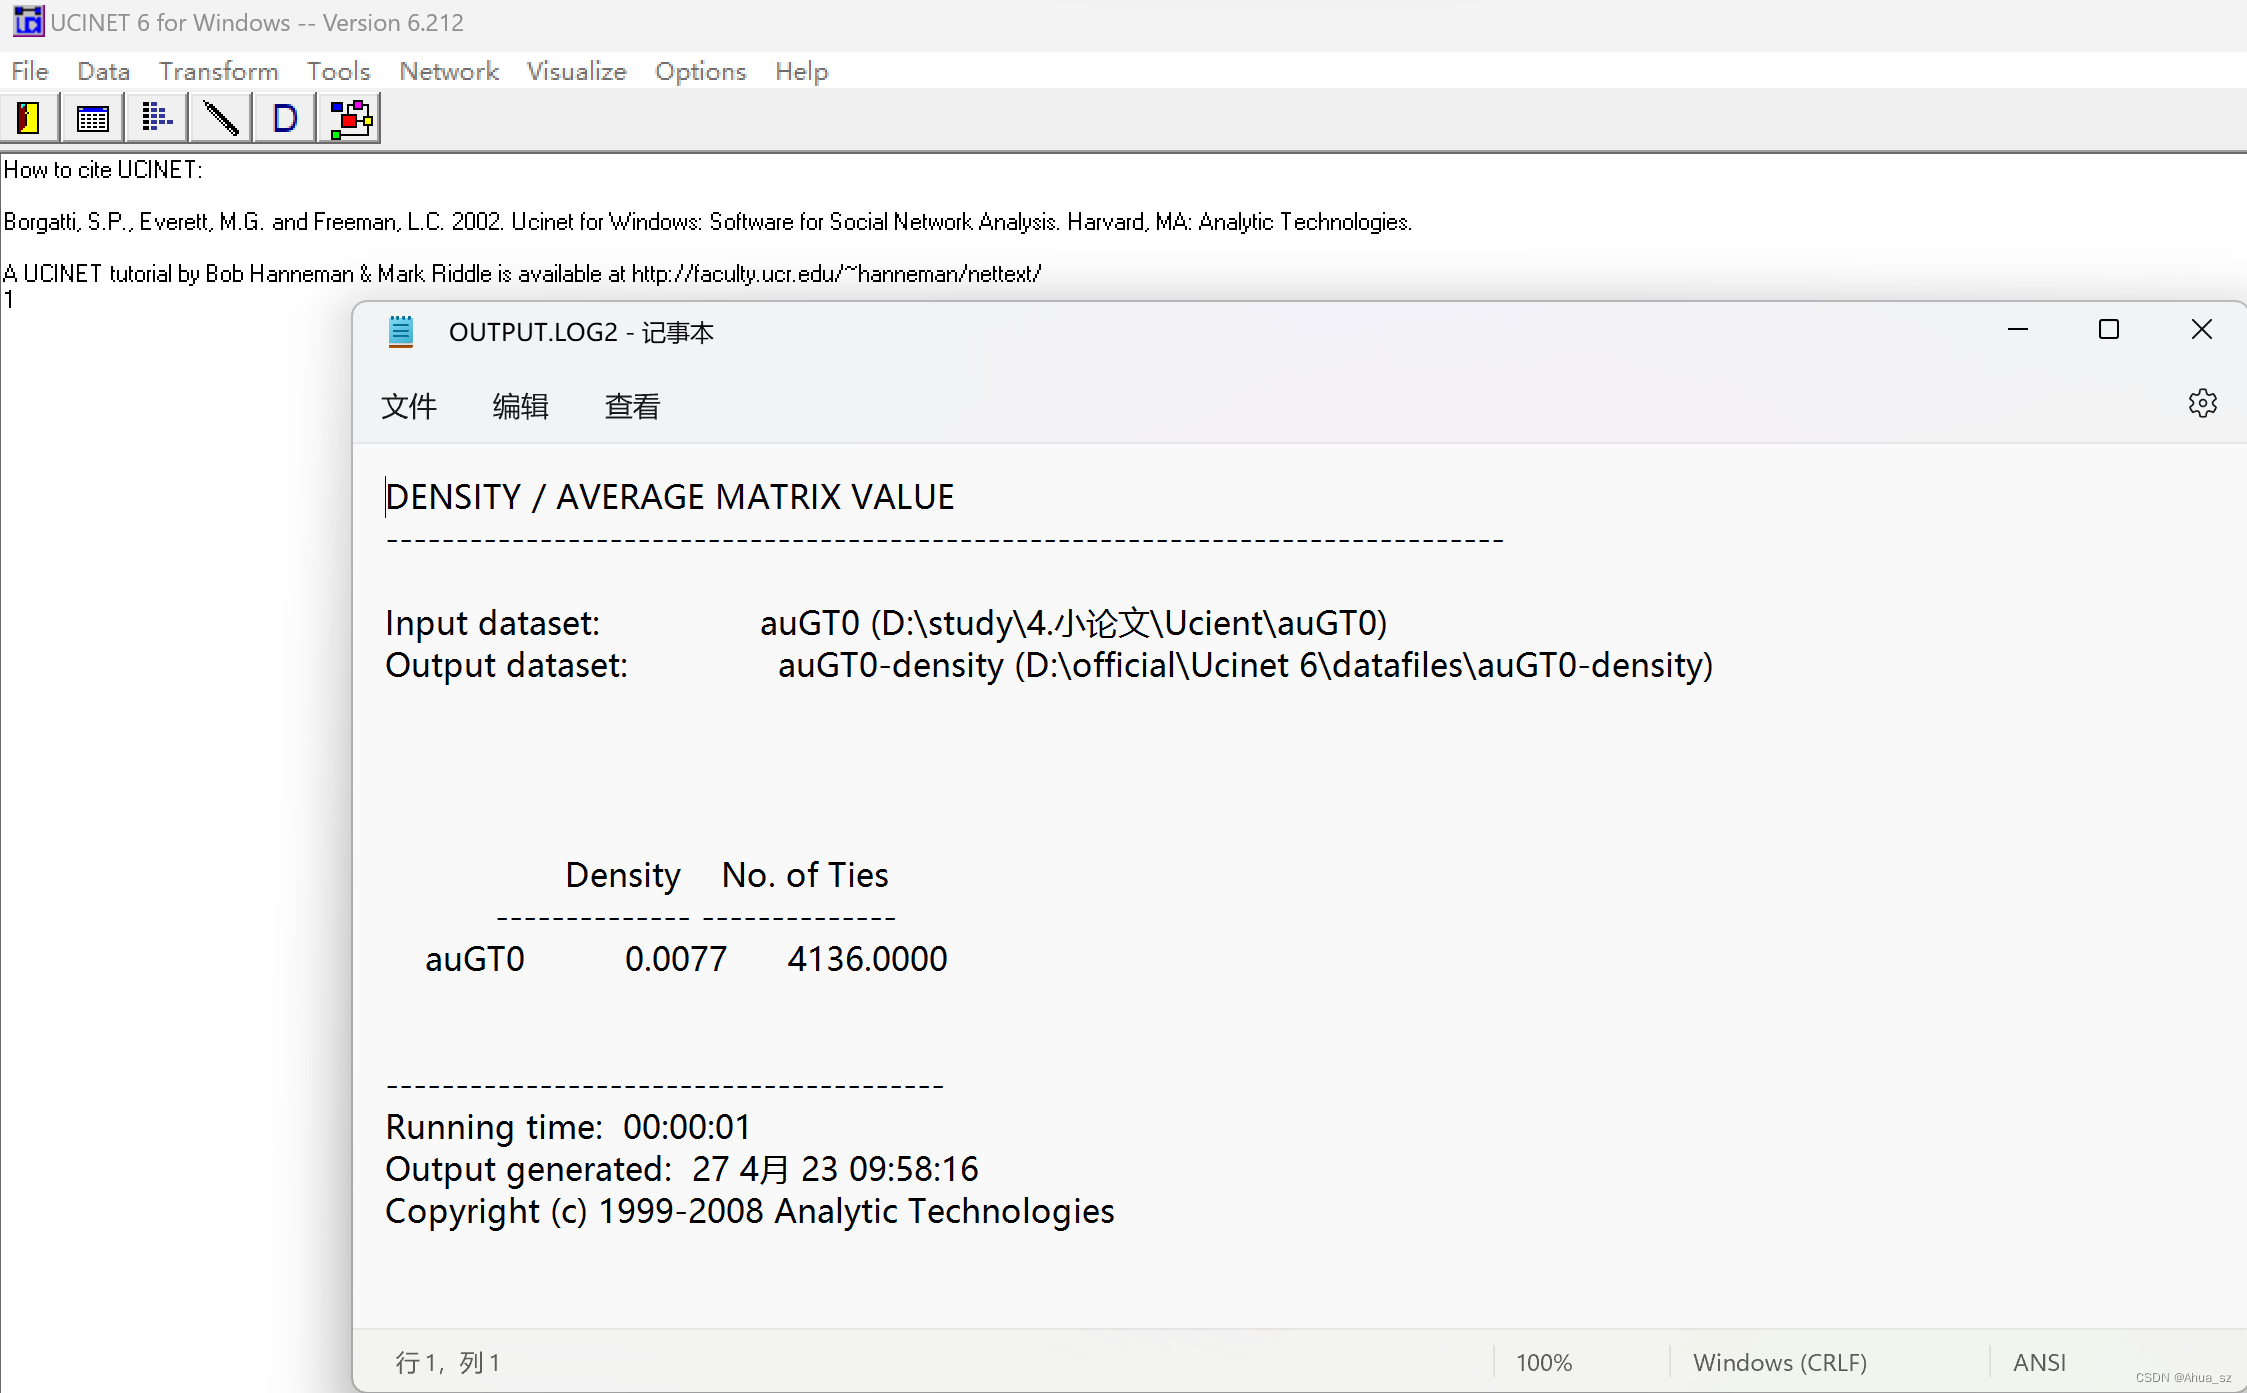Open the 文件 menu in Notepad
Viewport: 2247px width, 1393px height.
(x=409, y=406)
